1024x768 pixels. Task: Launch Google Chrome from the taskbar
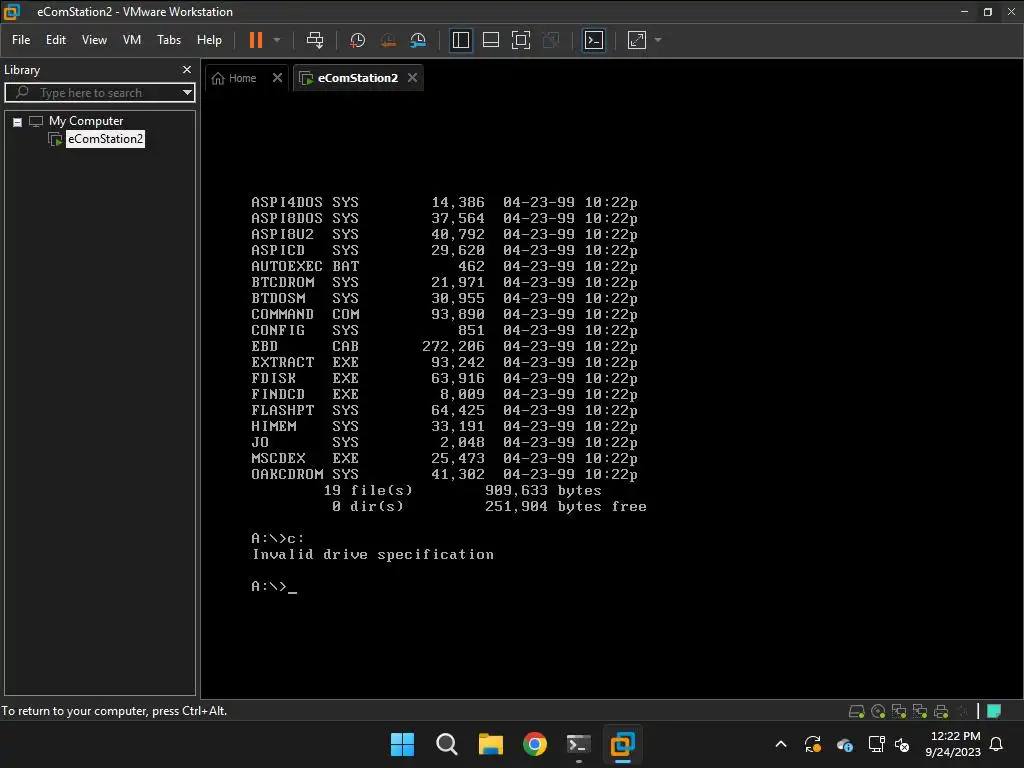535,744
